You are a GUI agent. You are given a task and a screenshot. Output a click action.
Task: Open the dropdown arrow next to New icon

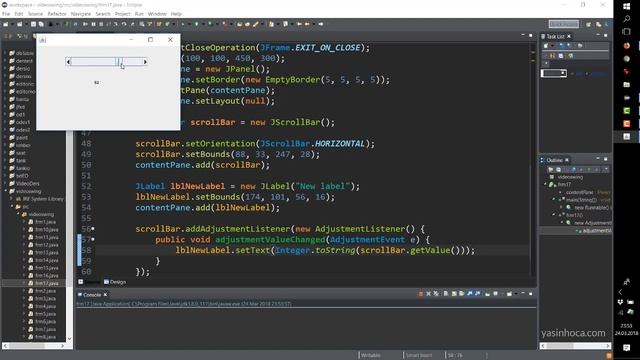[x=12, y=24]
